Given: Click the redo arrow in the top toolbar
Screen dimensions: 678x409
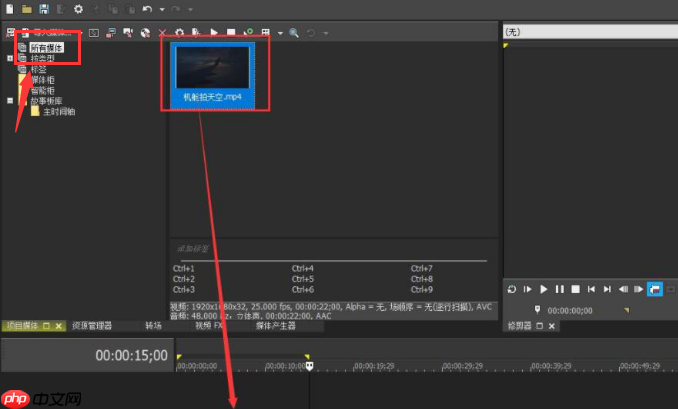Looking at the screenshot, I should coord(176,9).
